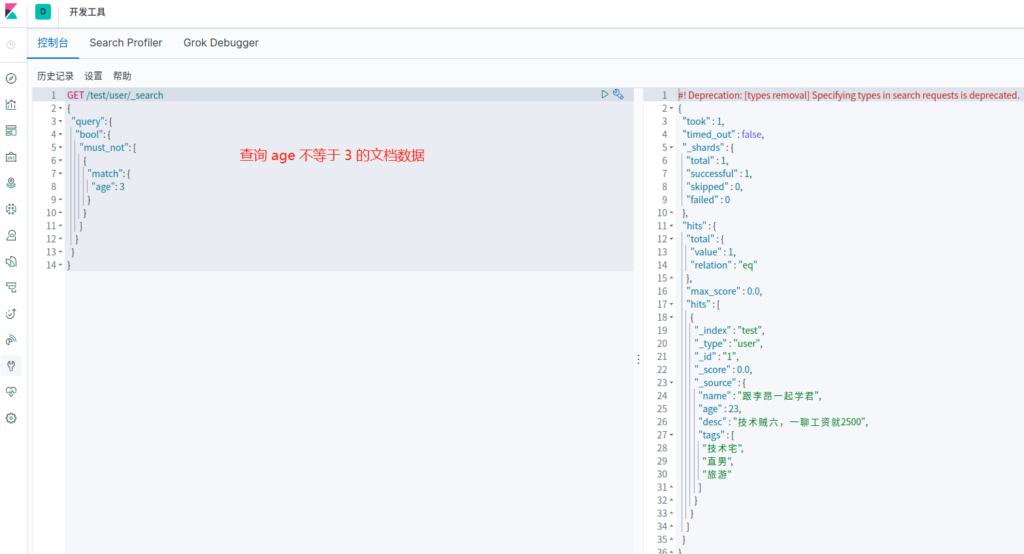Click the panel resize handle between editor and output
This screenshot has width=1024, height=554.
[x=638, y=359]
